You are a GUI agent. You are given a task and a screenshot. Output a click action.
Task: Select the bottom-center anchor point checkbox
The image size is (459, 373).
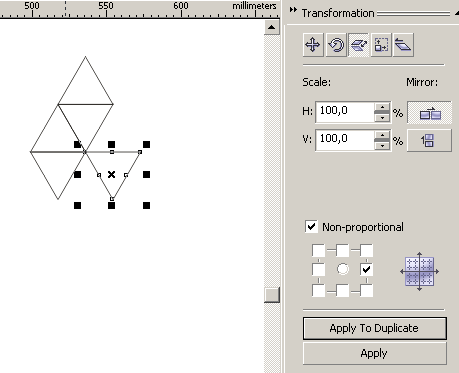[x=342, y=290]
